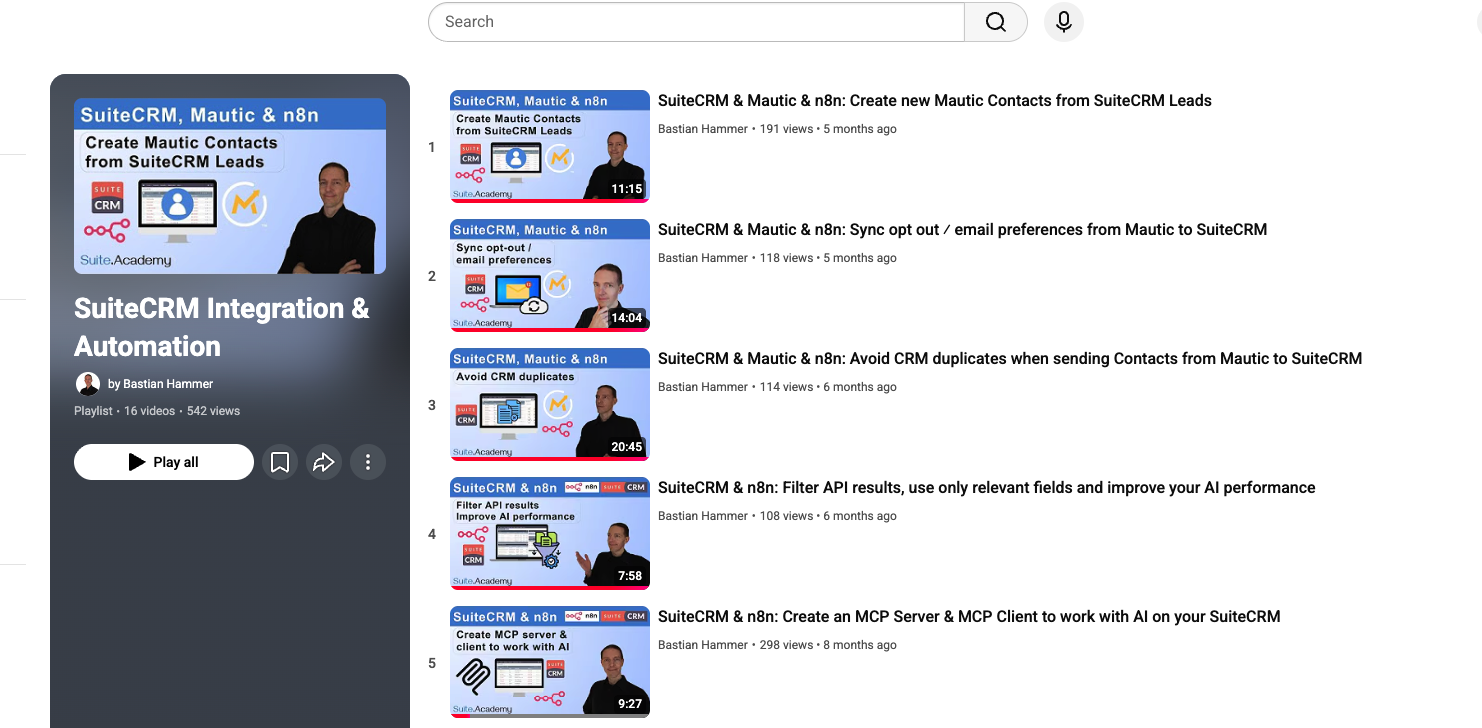Screen dimensions: 1482x728
Task: Open the large playlist cover thumbnail
Action: pos(230,186)
